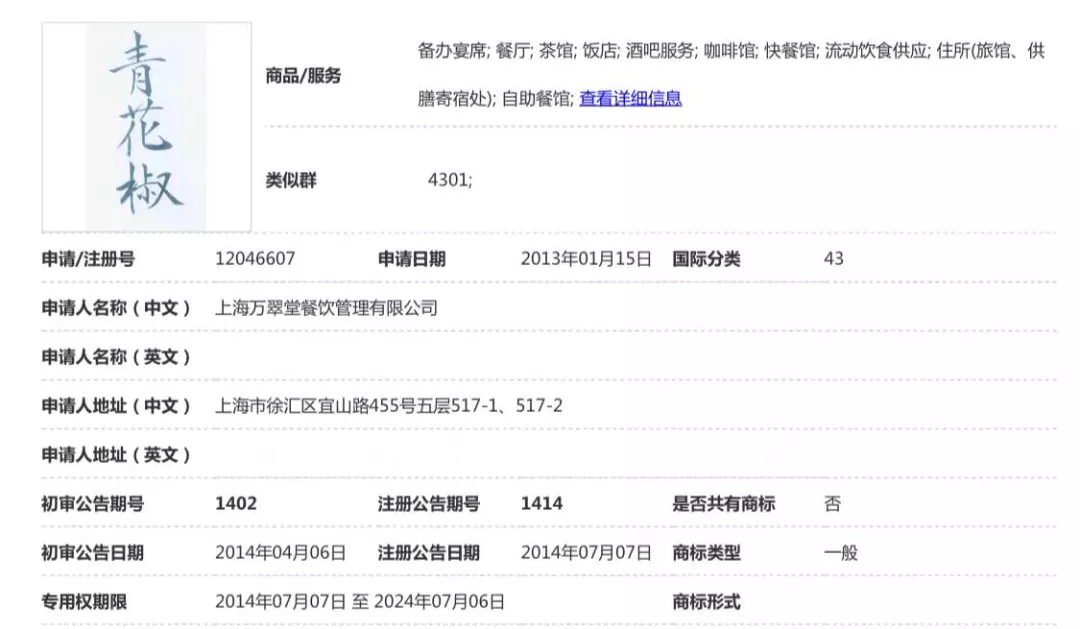Select the 注册公告期号 label

pos(428,504)
